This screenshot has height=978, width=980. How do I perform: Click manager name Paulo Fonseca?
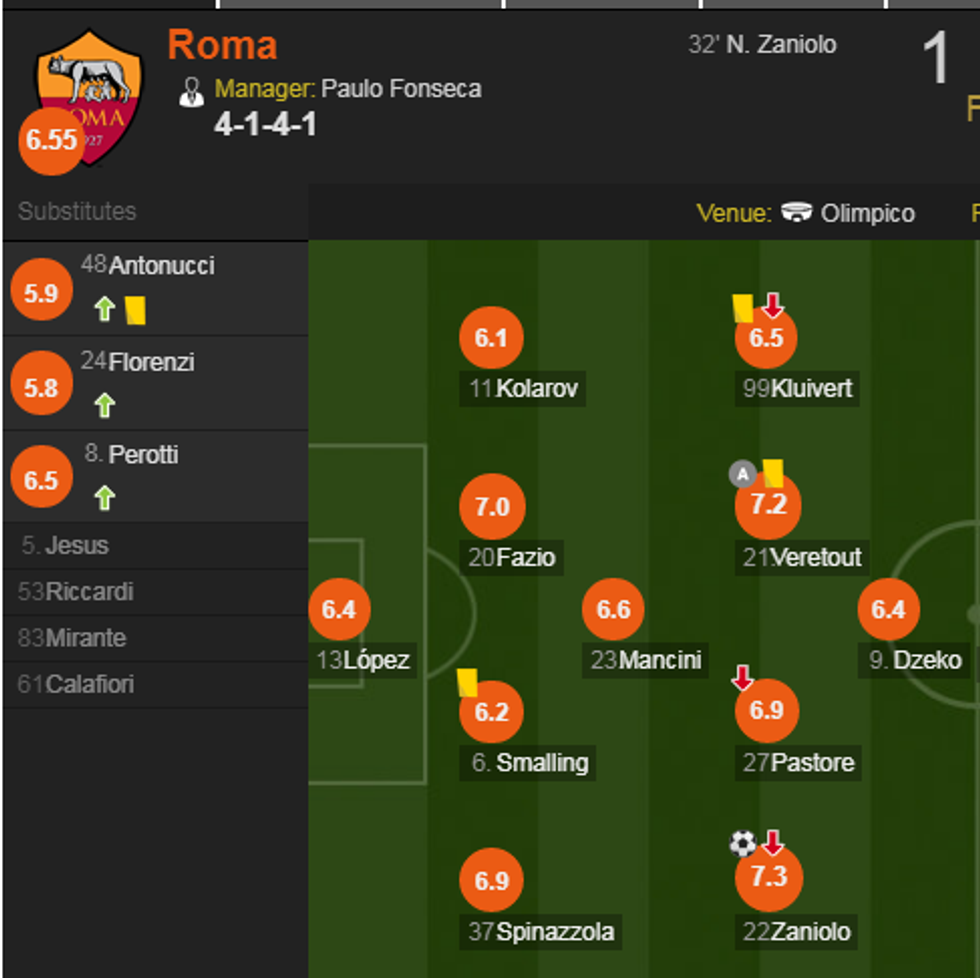[401, 89]
